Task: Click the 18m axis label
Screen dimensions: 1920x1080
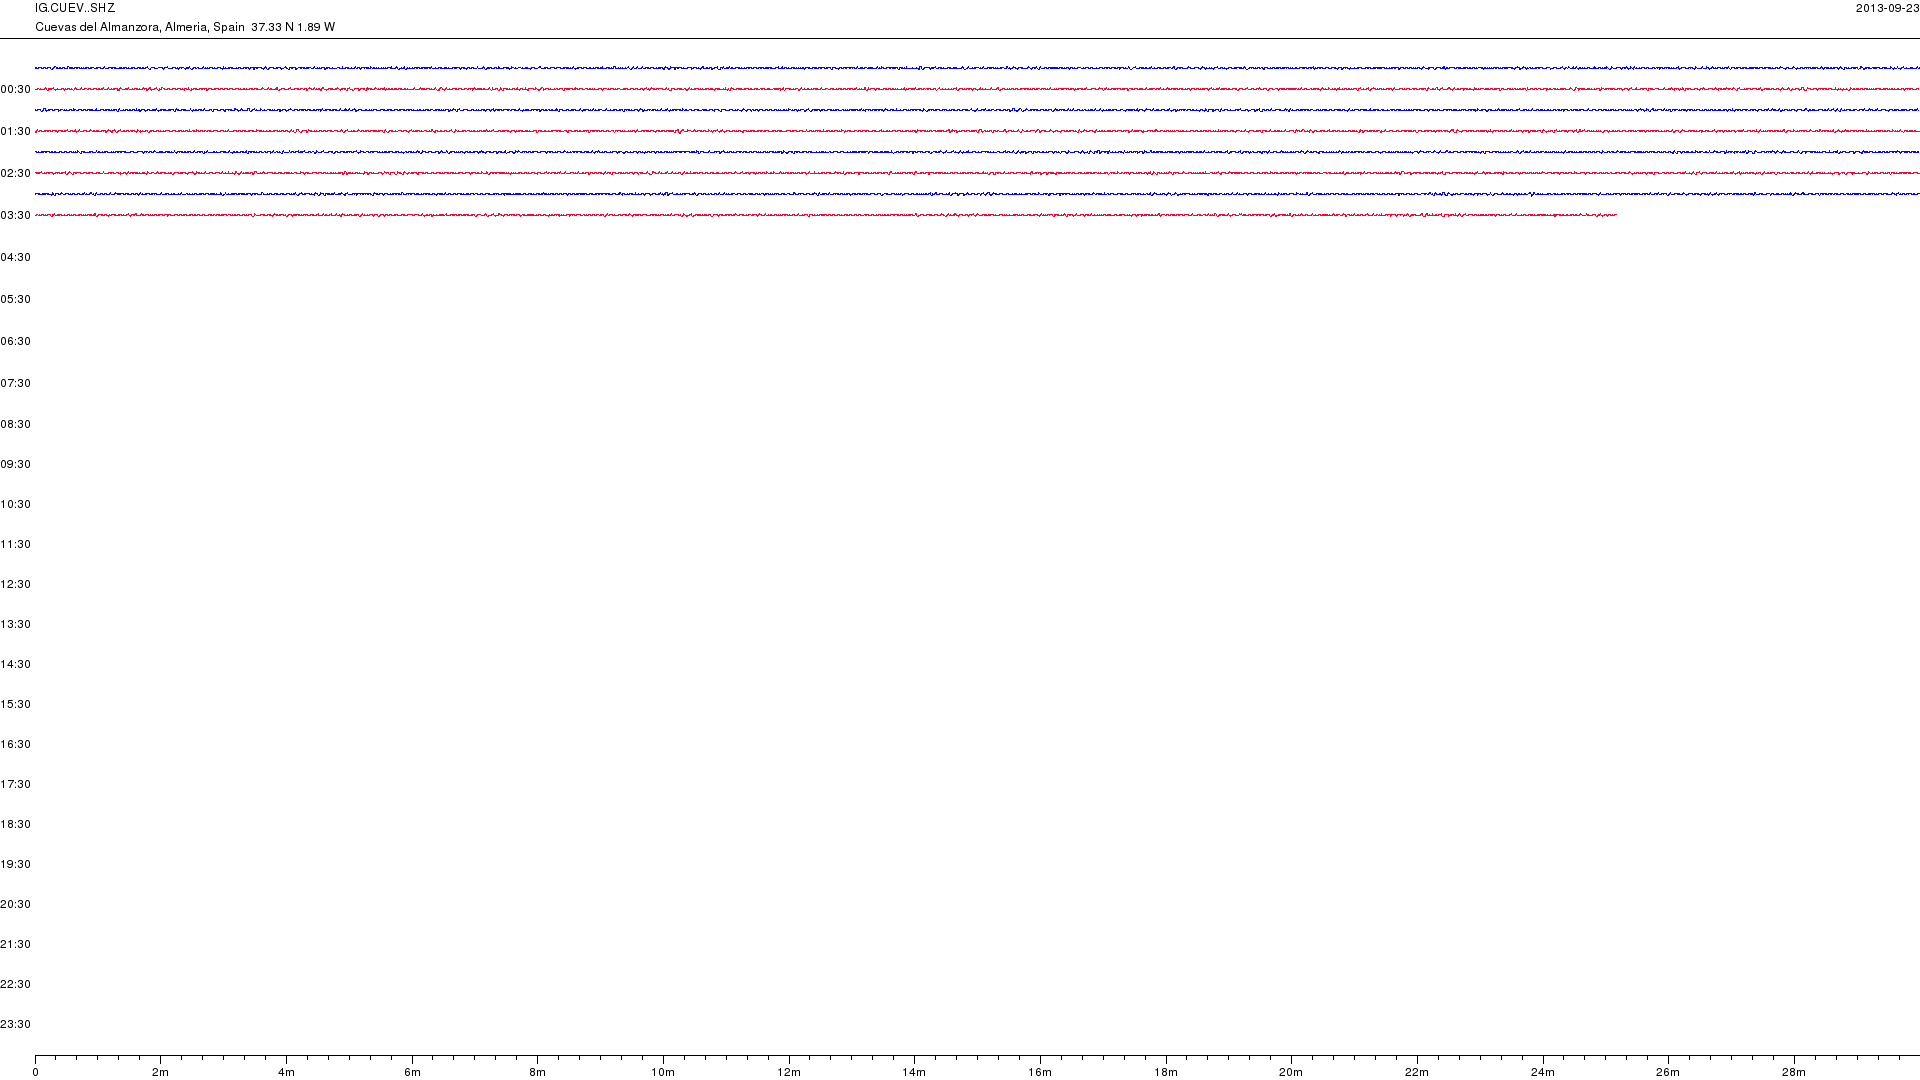Action: [x=1166, y=1073]
